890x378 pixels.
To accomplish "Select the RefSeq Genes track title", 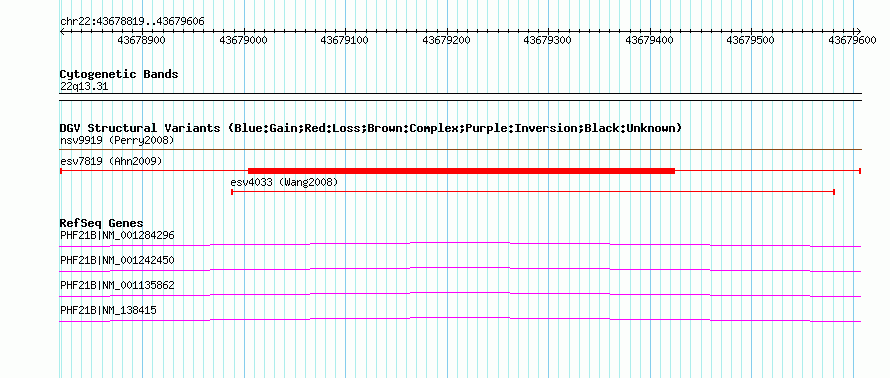I will click(x=102, y=224).
